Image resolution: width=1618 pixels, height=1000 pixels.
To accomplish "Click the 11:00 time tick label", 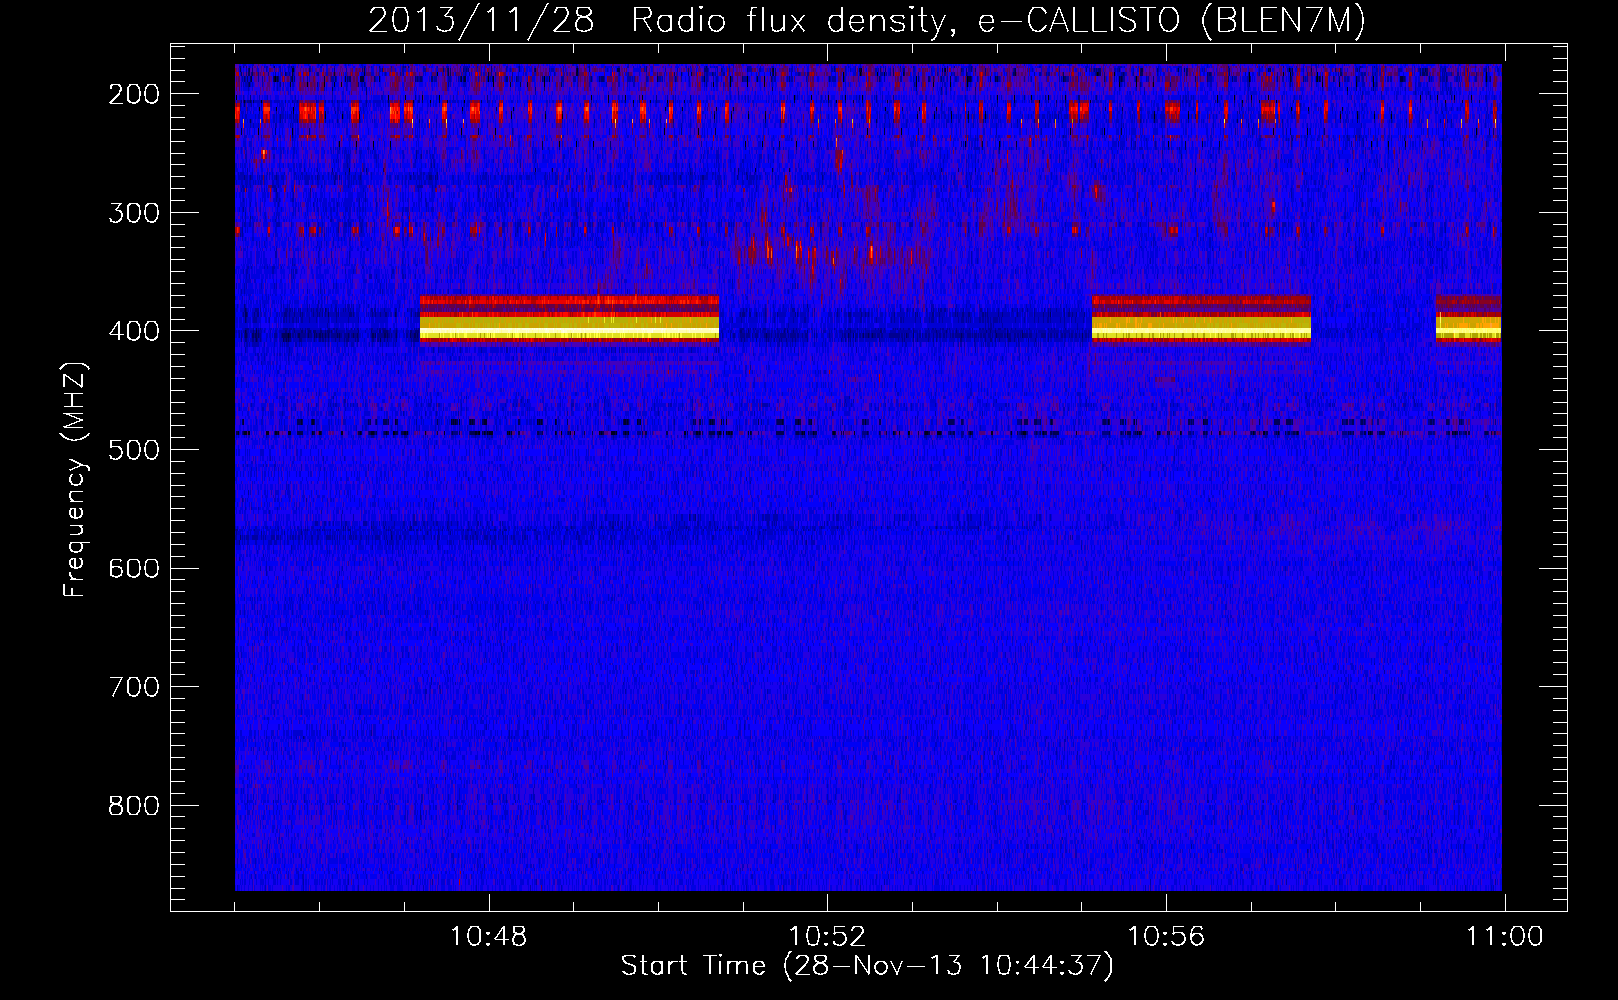I will coord(1504,937).
